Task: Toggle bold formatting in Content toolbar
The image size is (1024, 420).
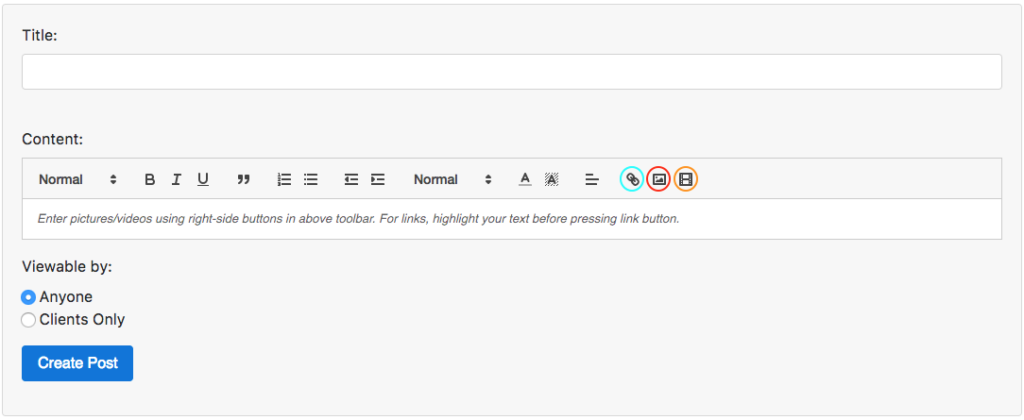Action: (150, 180)
